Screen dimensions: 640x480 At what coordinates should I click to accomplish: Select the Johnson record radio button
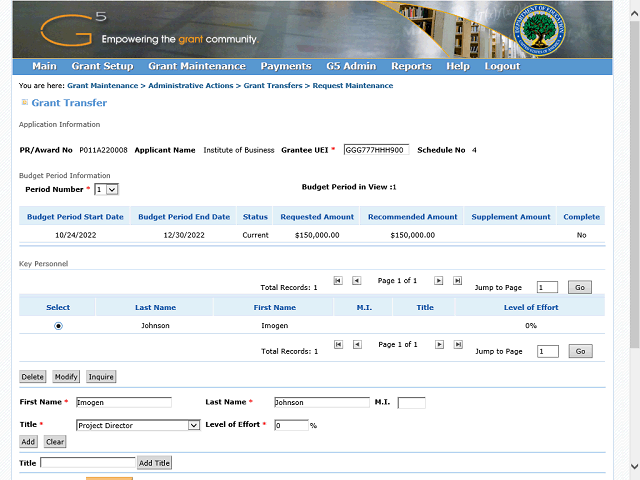tap(58, 325)
